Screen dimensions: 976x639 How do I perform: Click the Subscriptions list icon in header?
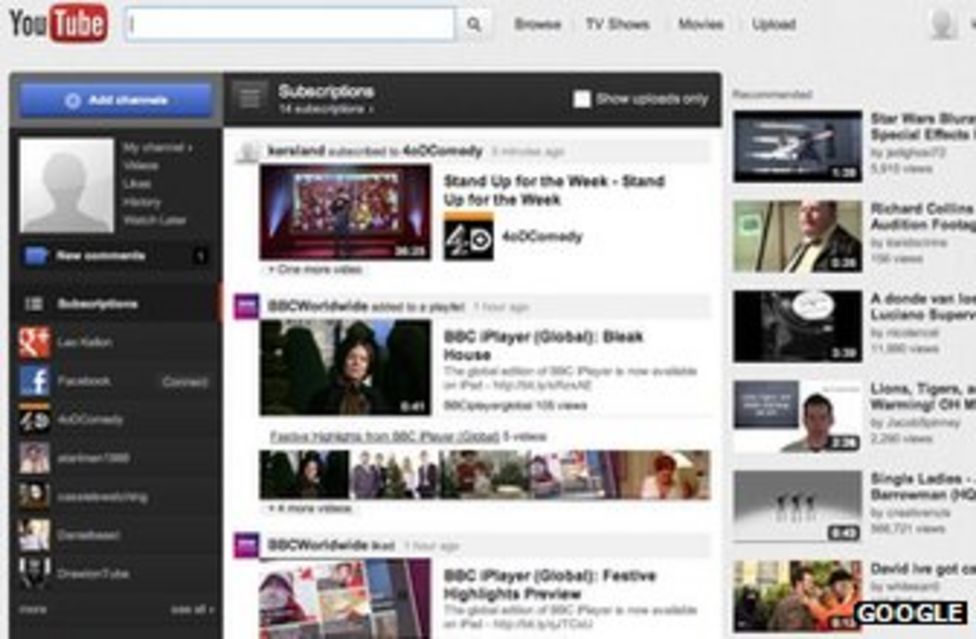click(x=249, y=98)
